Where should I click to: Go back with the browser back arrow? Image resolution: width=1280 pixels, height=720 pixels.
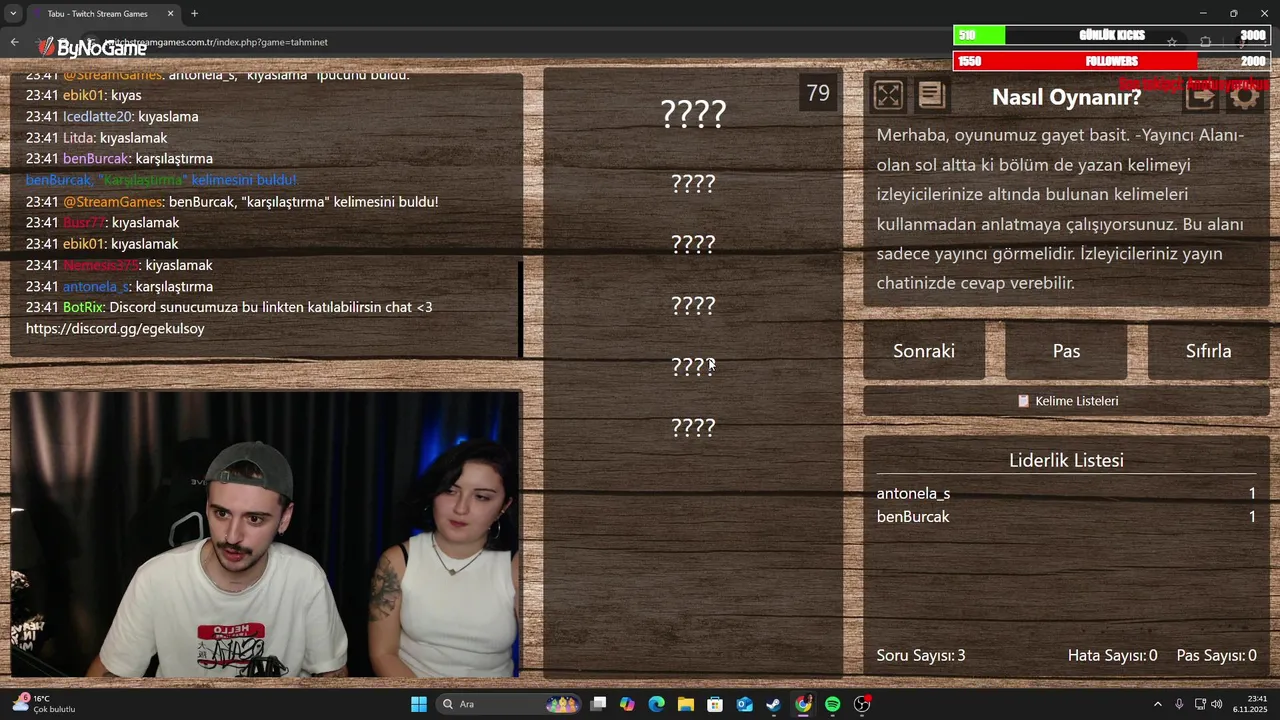coord(14,42)
